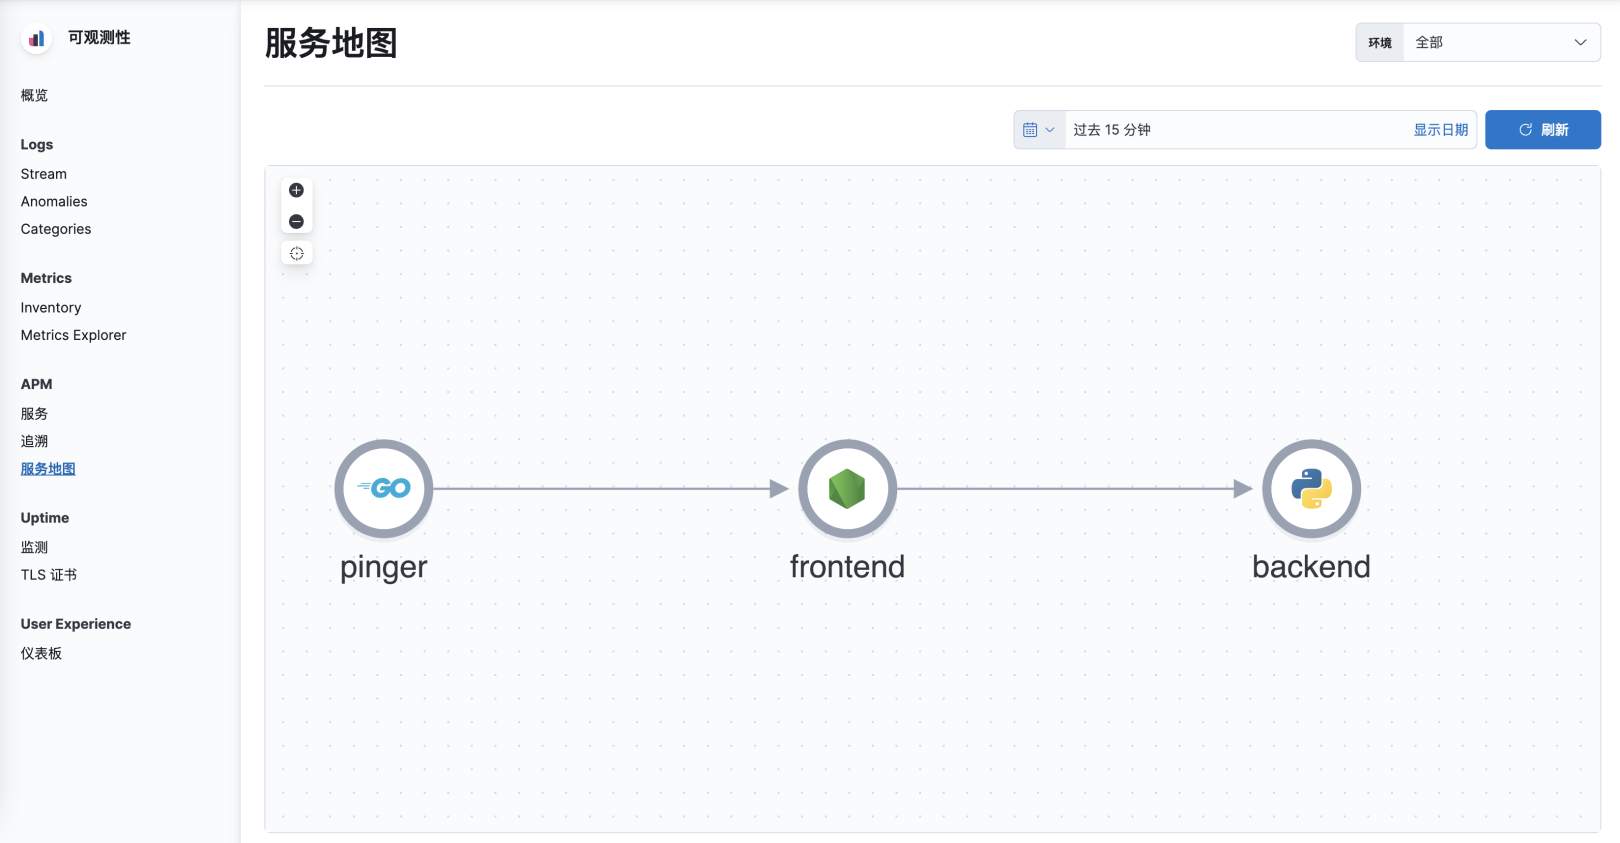Switch to the 追溯 APM section
The width and height of the screenshot is (1620, 843).
point(34,441)
